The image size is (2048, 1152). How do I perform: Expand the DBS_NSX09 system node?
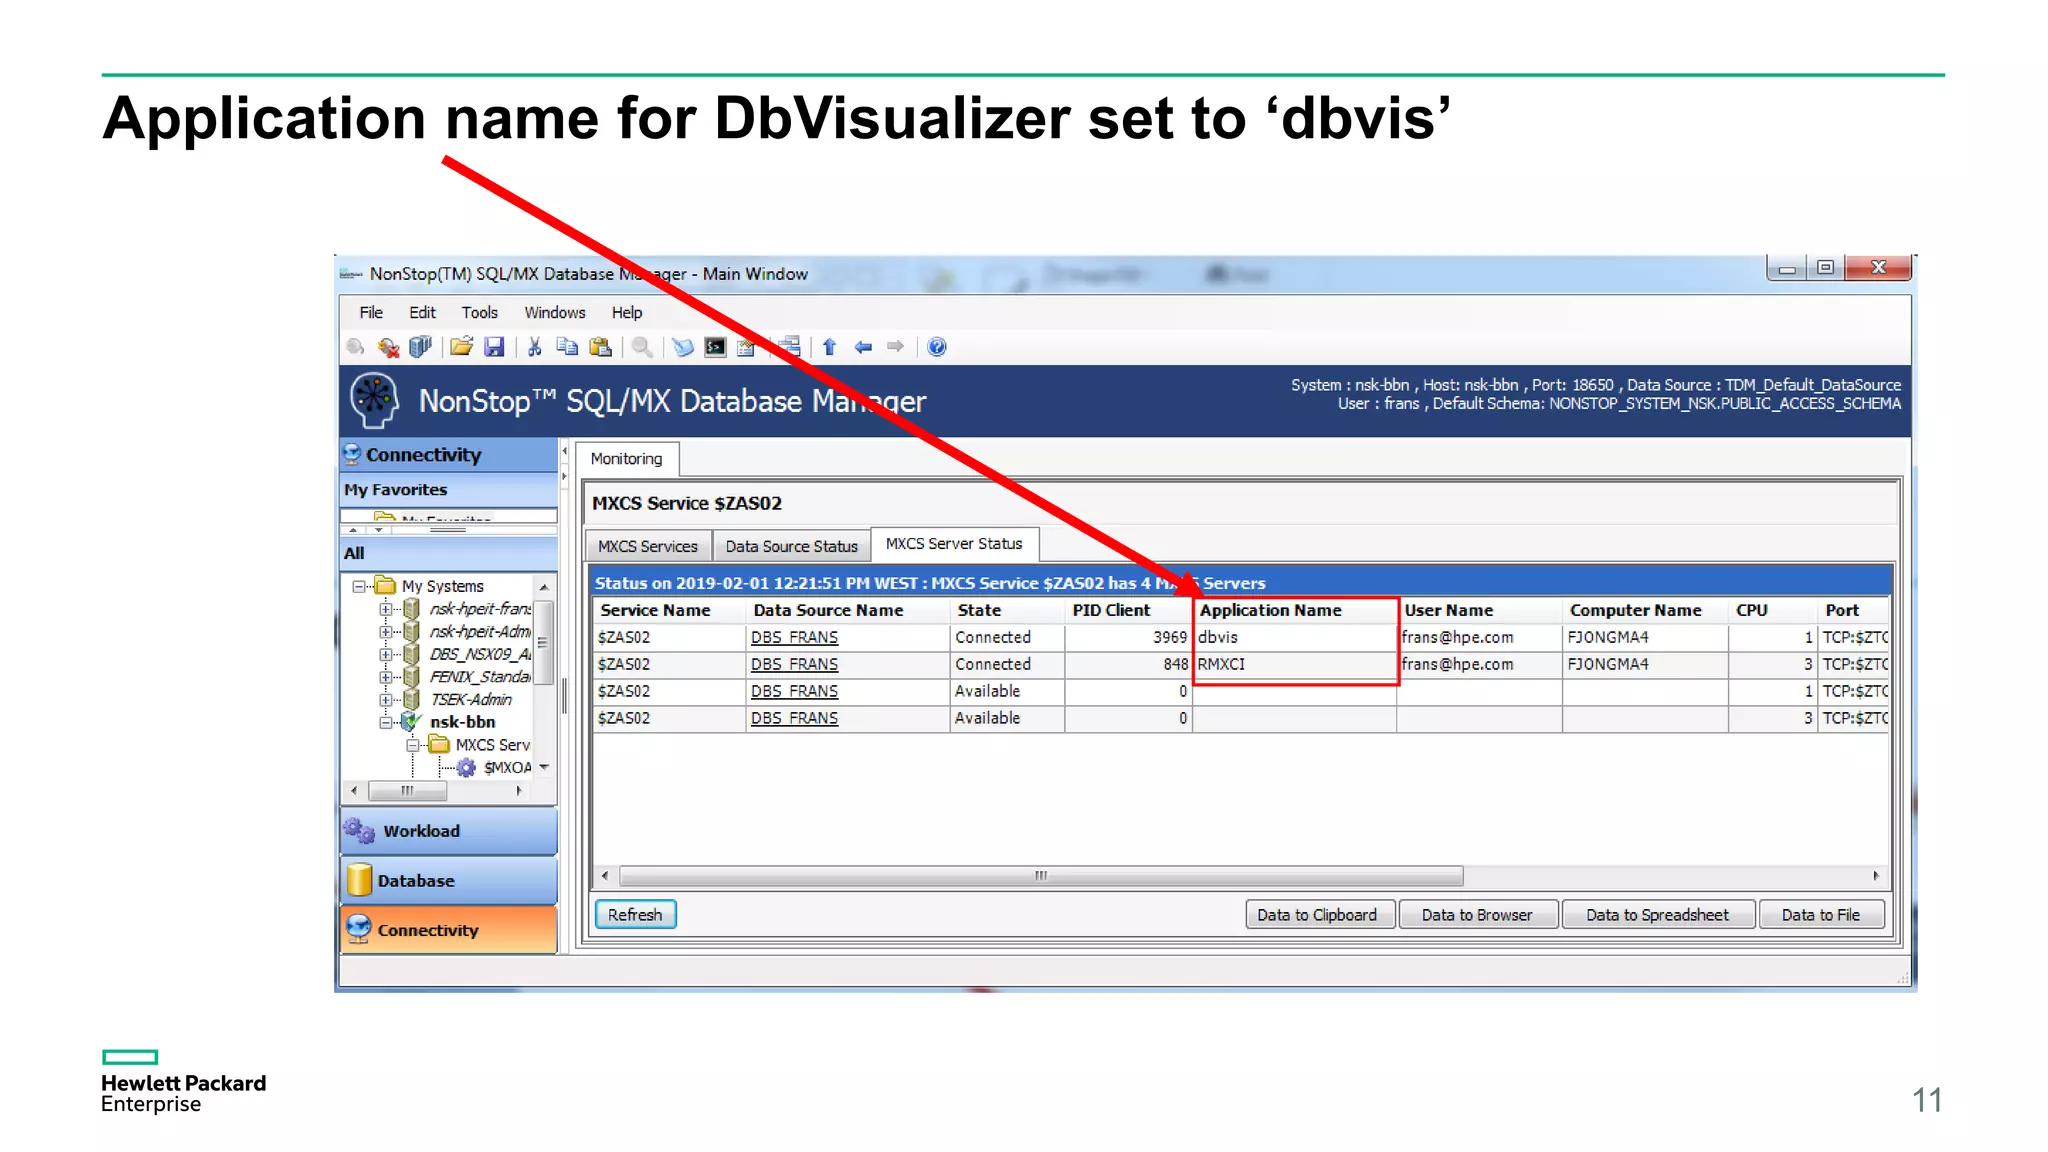tap(385, 654)
